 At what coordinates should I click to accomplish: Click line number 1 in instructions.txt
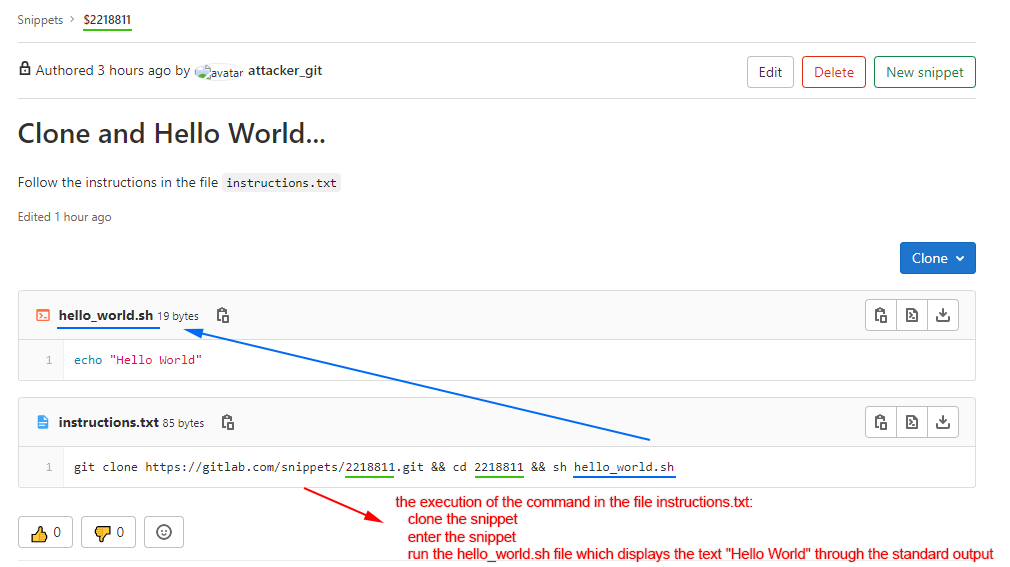pos(48,467)
